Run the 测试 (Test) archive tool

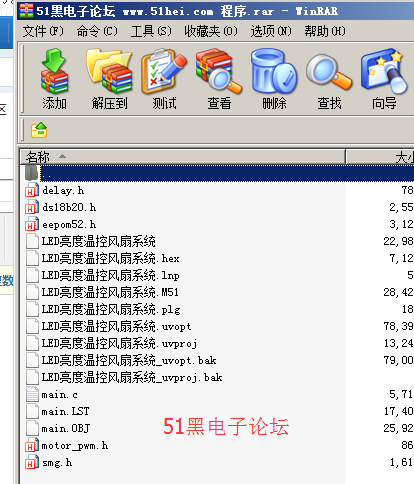tap(164, 79)
